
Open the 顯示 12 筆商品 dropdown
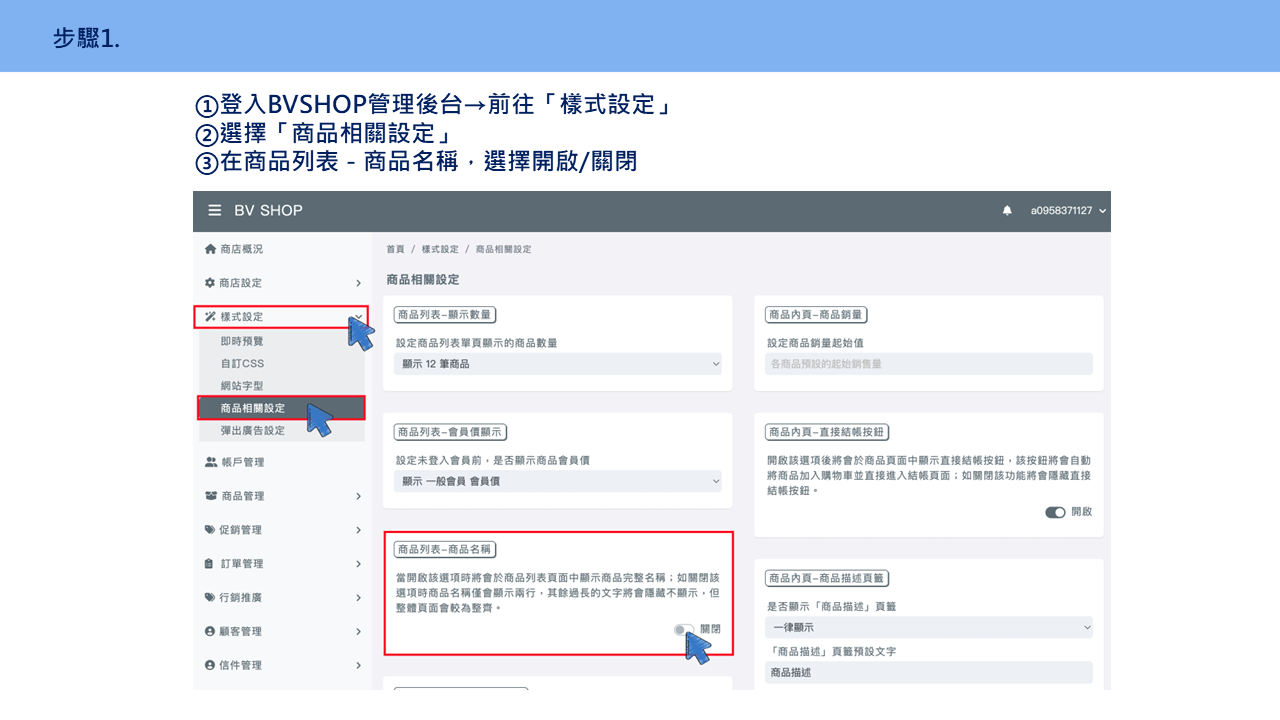[x=558, y=364]
